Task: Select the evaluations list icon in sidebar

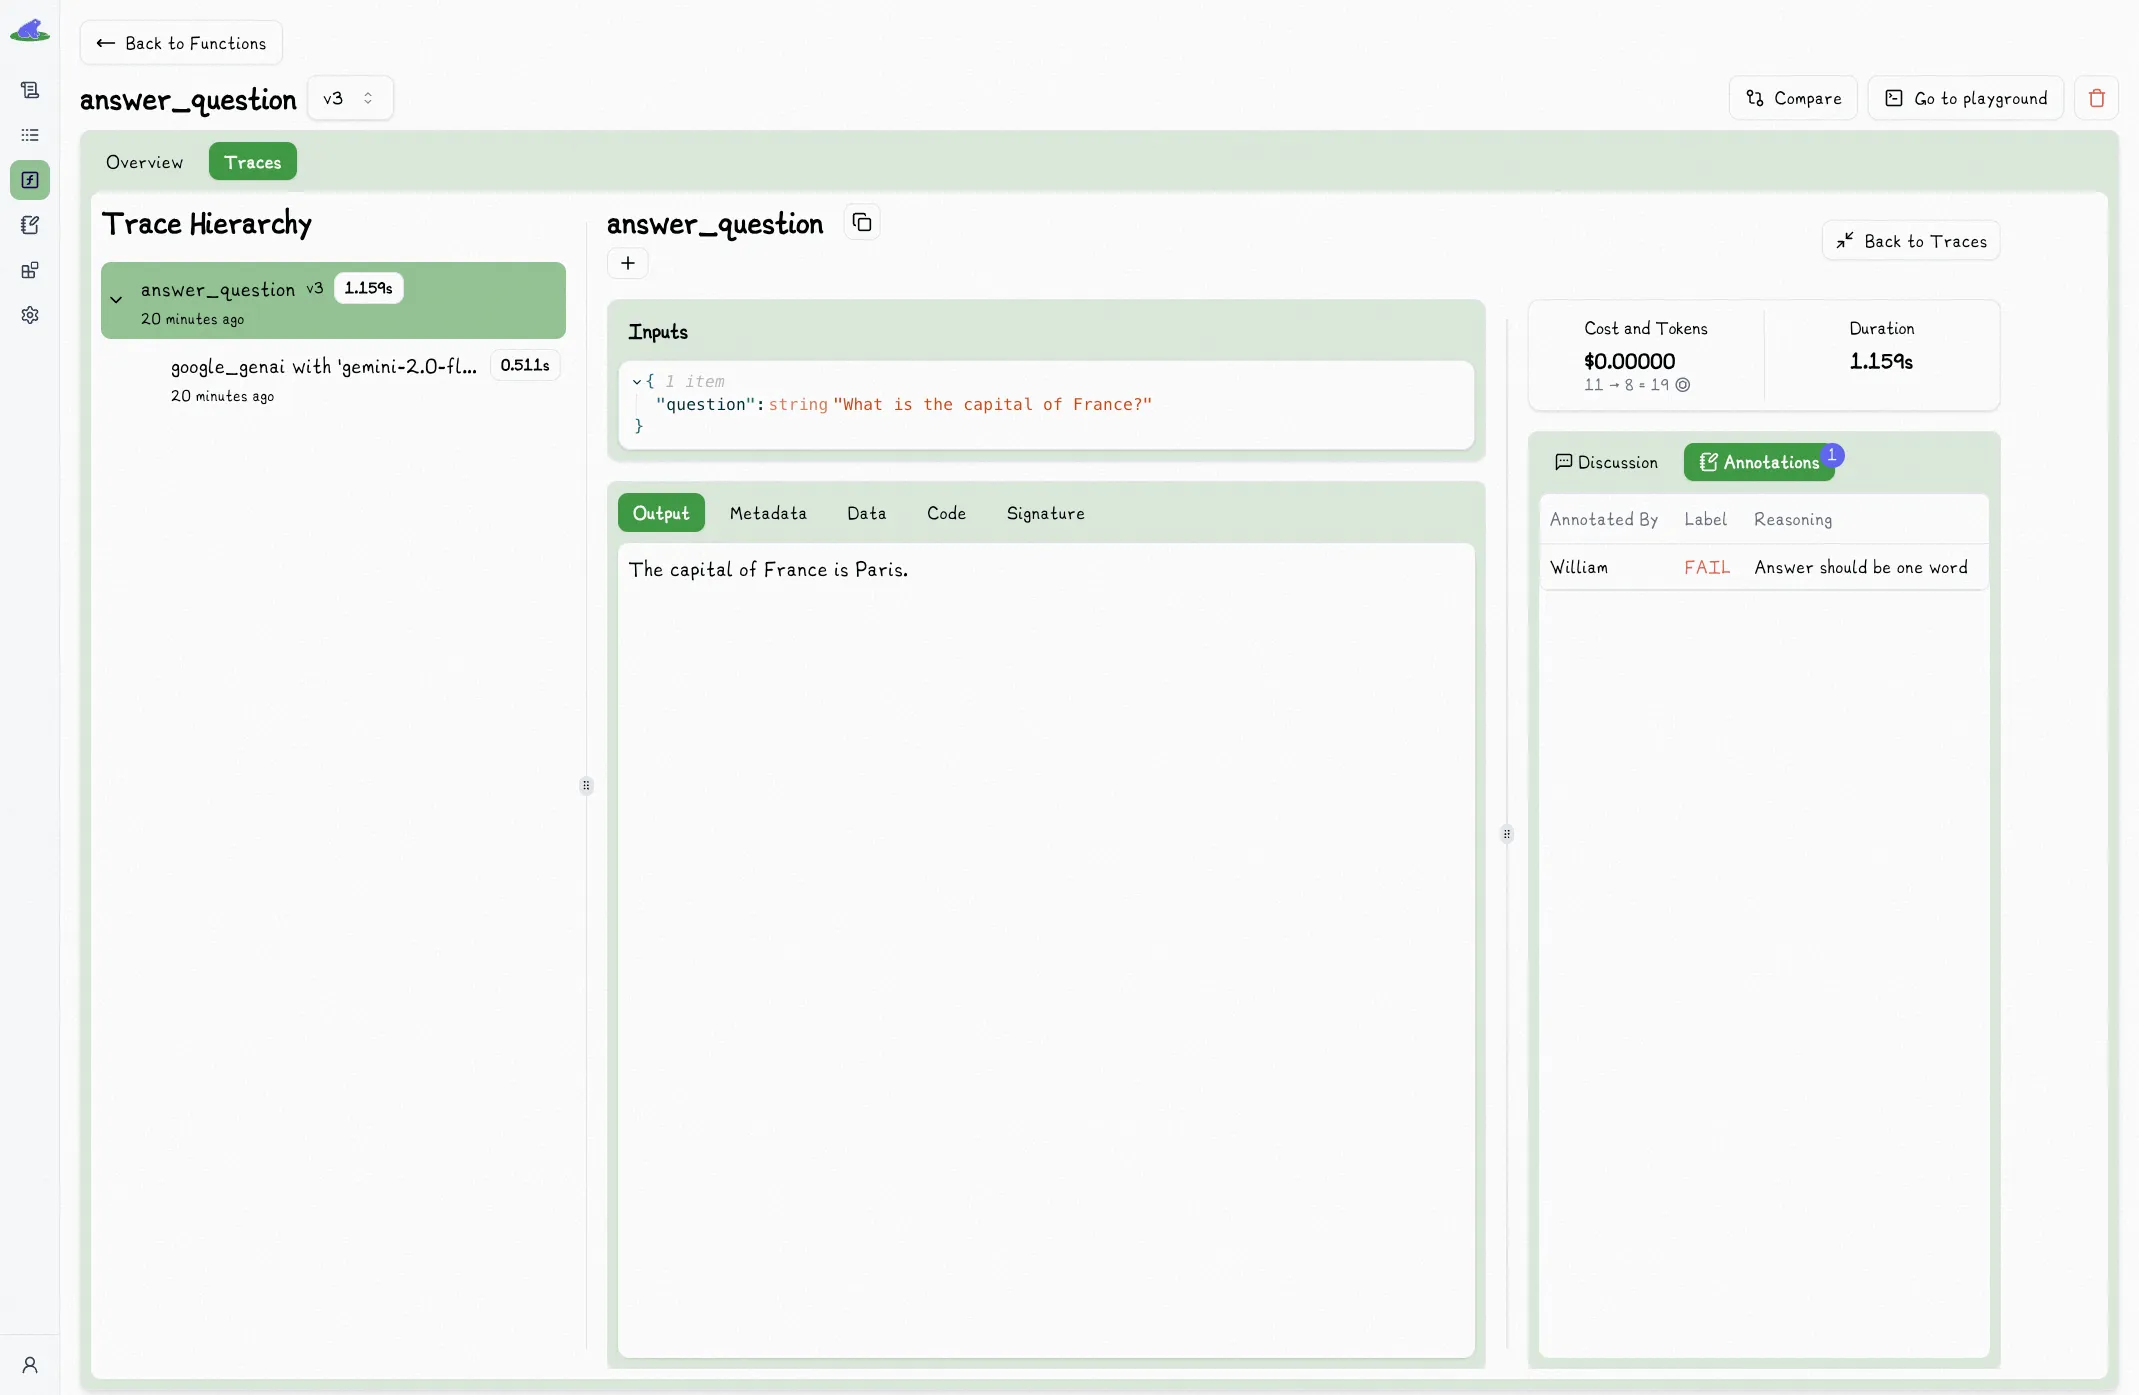Action: coord(30,135)
